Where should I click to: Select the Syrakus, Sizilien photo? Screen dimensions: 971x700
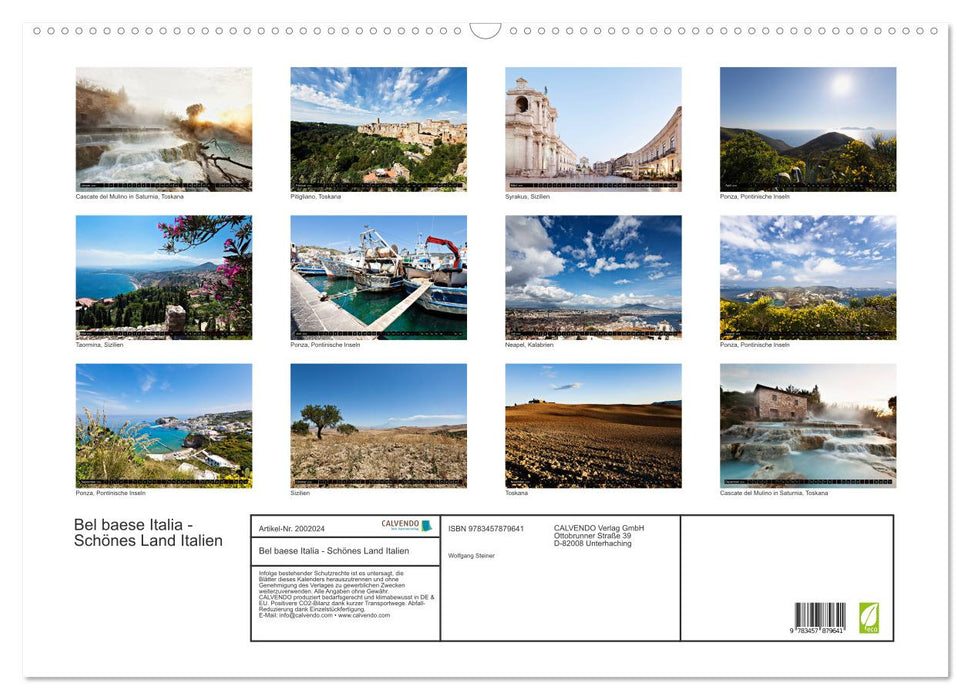click(x=593, y=128)
